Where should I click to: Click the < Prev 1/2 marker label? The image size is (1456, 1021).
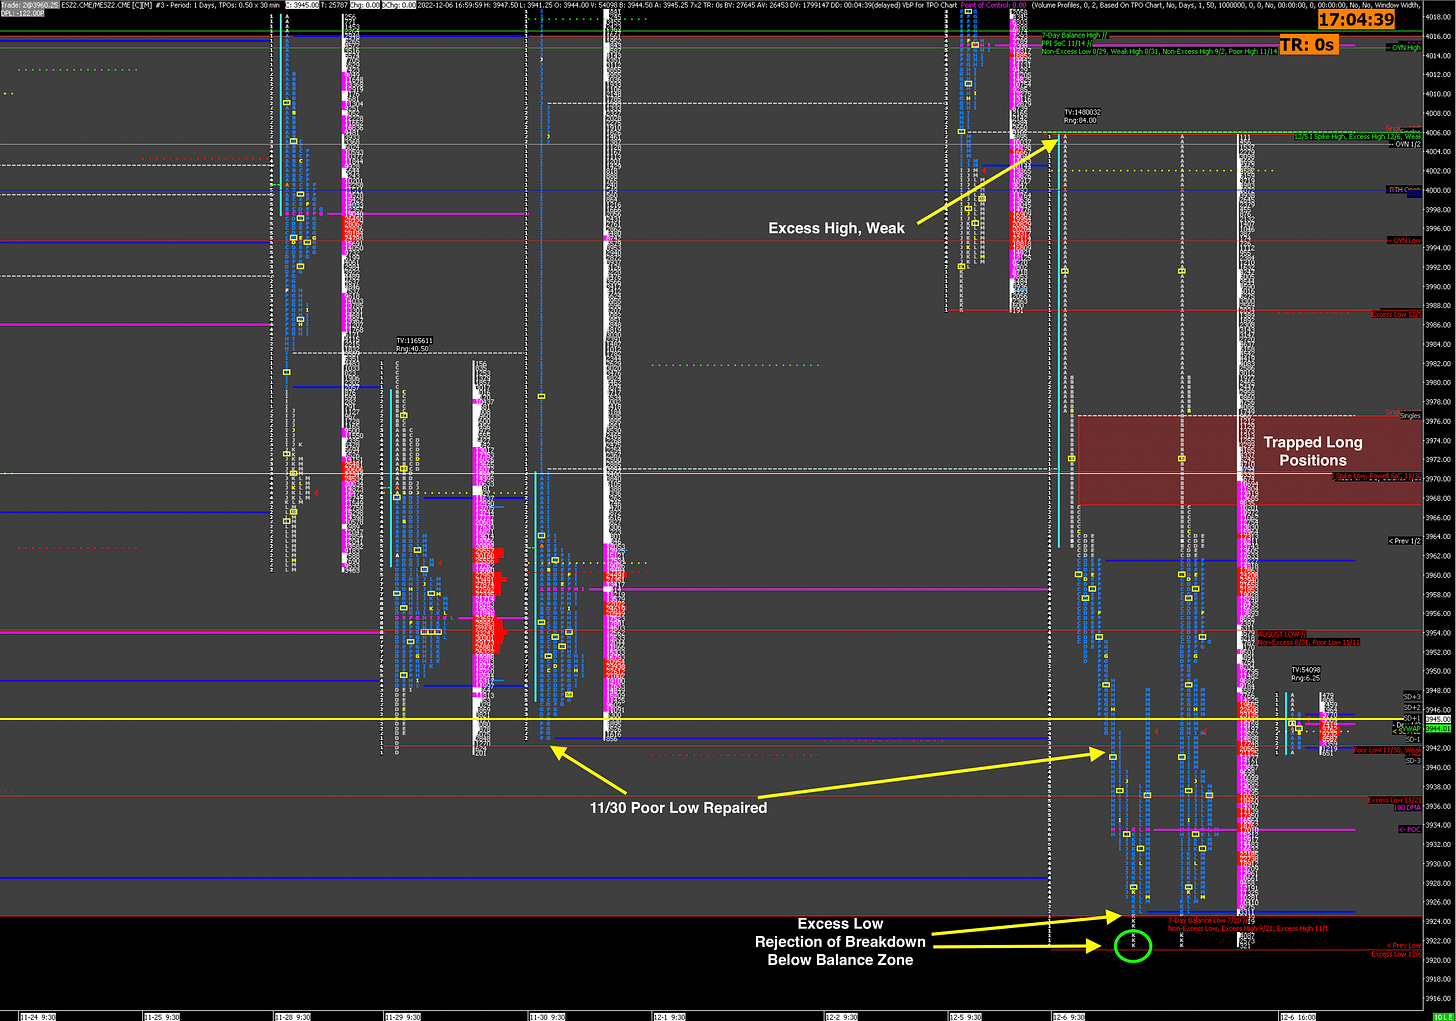click(x=1404, y=541)
